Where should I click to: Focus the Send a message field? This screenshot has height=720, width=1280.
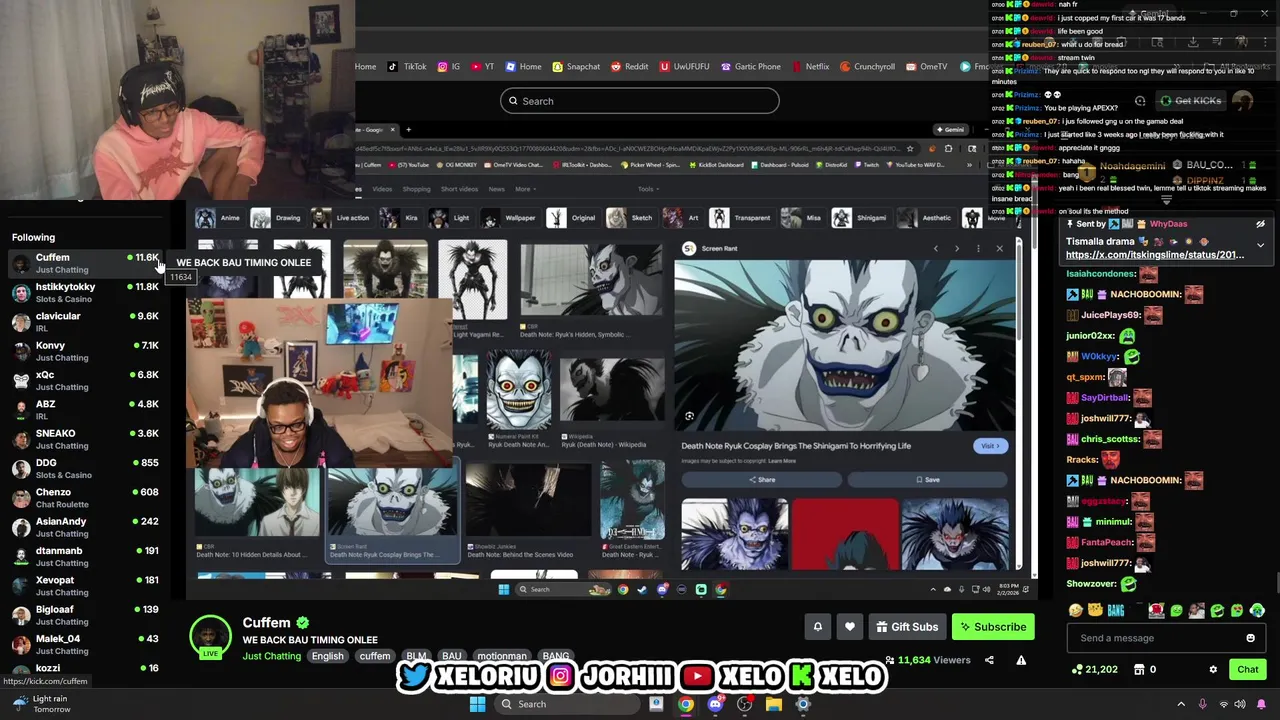(x=1168, y=638)
